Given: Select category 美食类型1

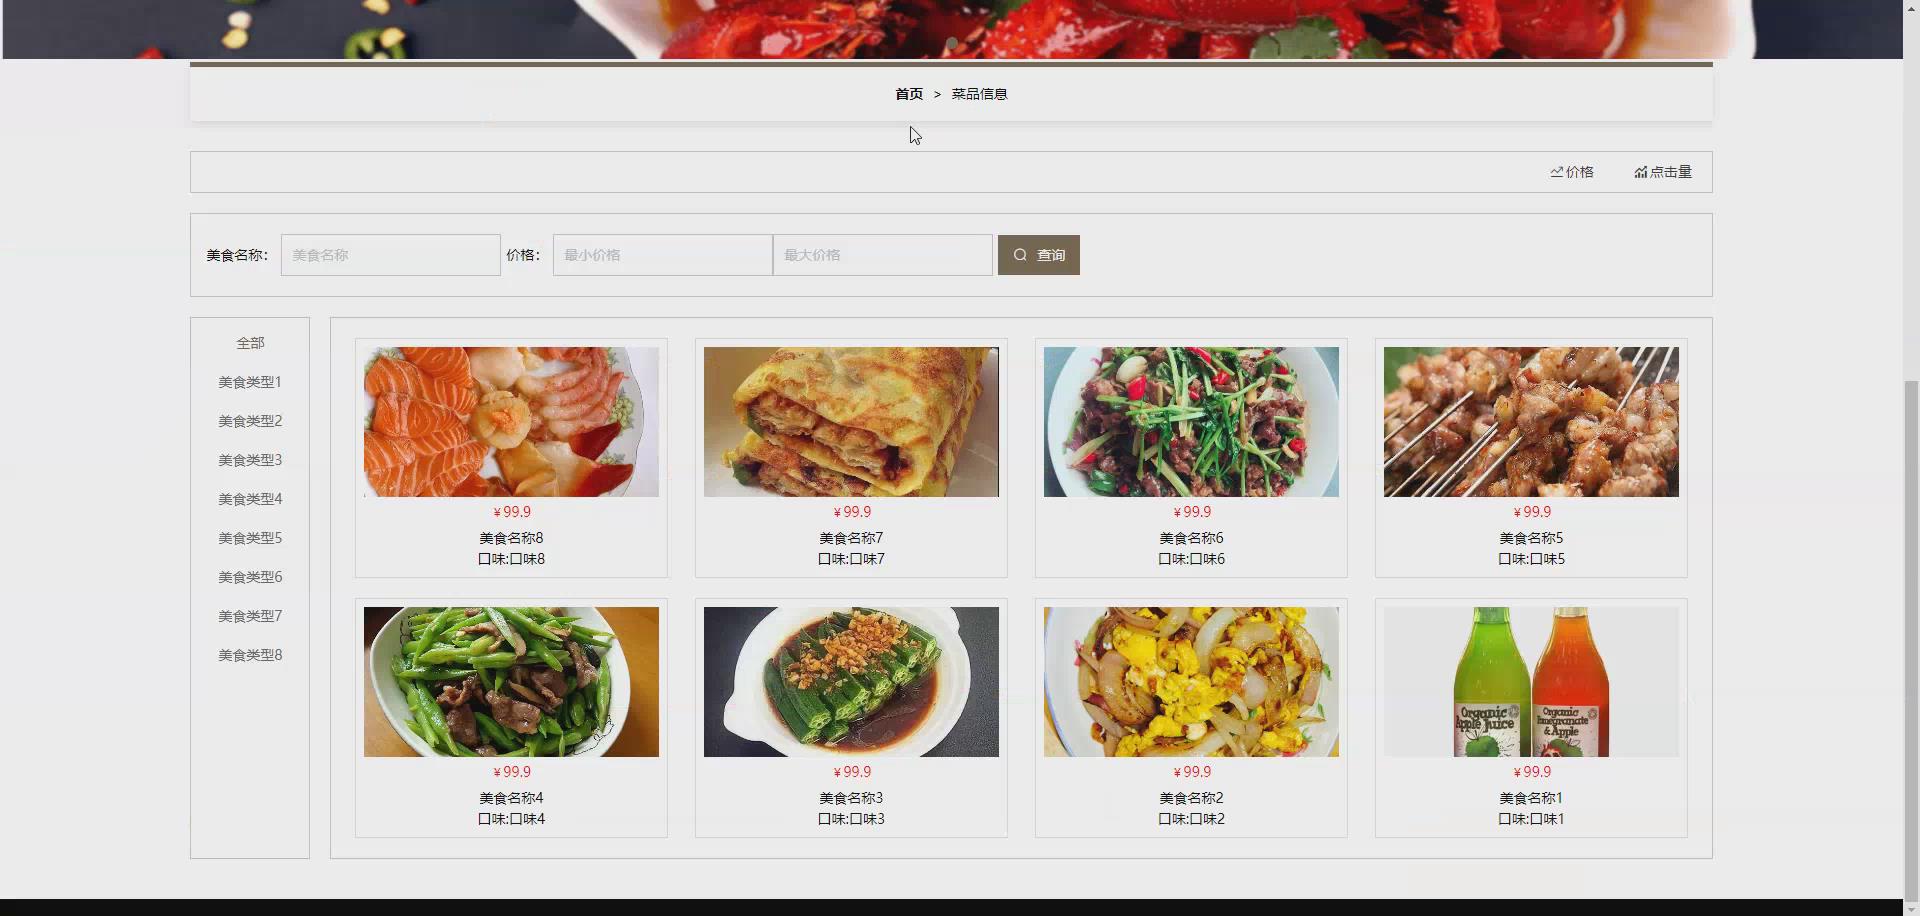Looking at the screenshot, I should [x=250, y=382].
